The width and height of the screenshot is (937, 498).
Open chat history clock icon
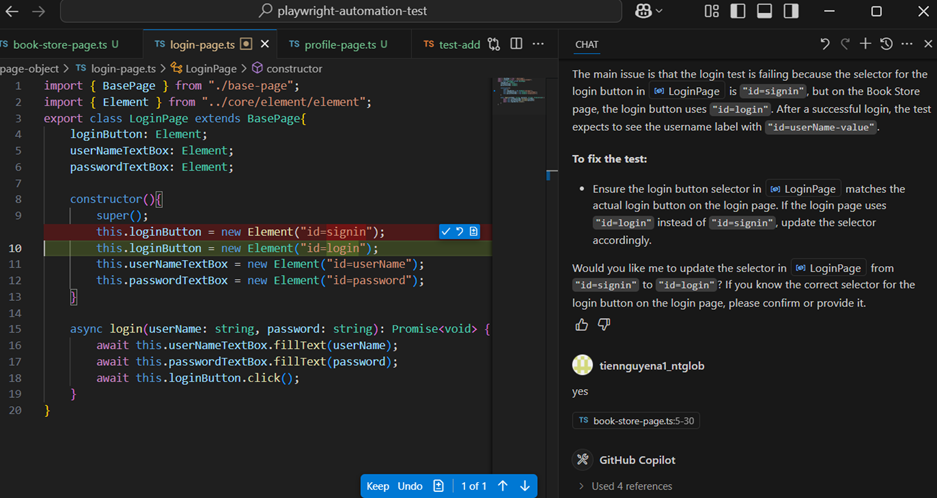886,44
